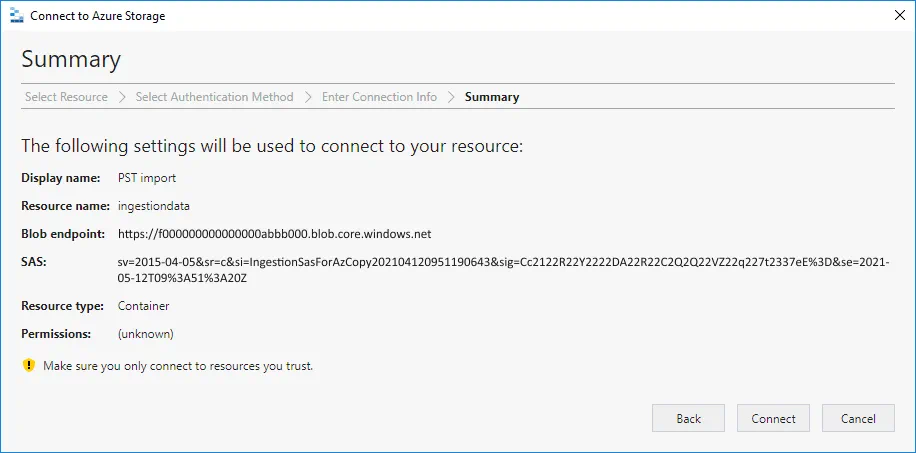Screen dimensions: 916x453
Task: Click the yellow warning shield icon
Action: click(x=29, y=366)
